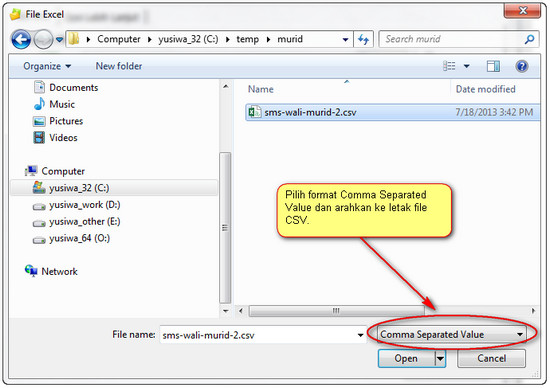Select file sms-wali-murid-2.csv
Image resolution: width=550 pixels, height=388 pixels.
click(x=393, y=112)
